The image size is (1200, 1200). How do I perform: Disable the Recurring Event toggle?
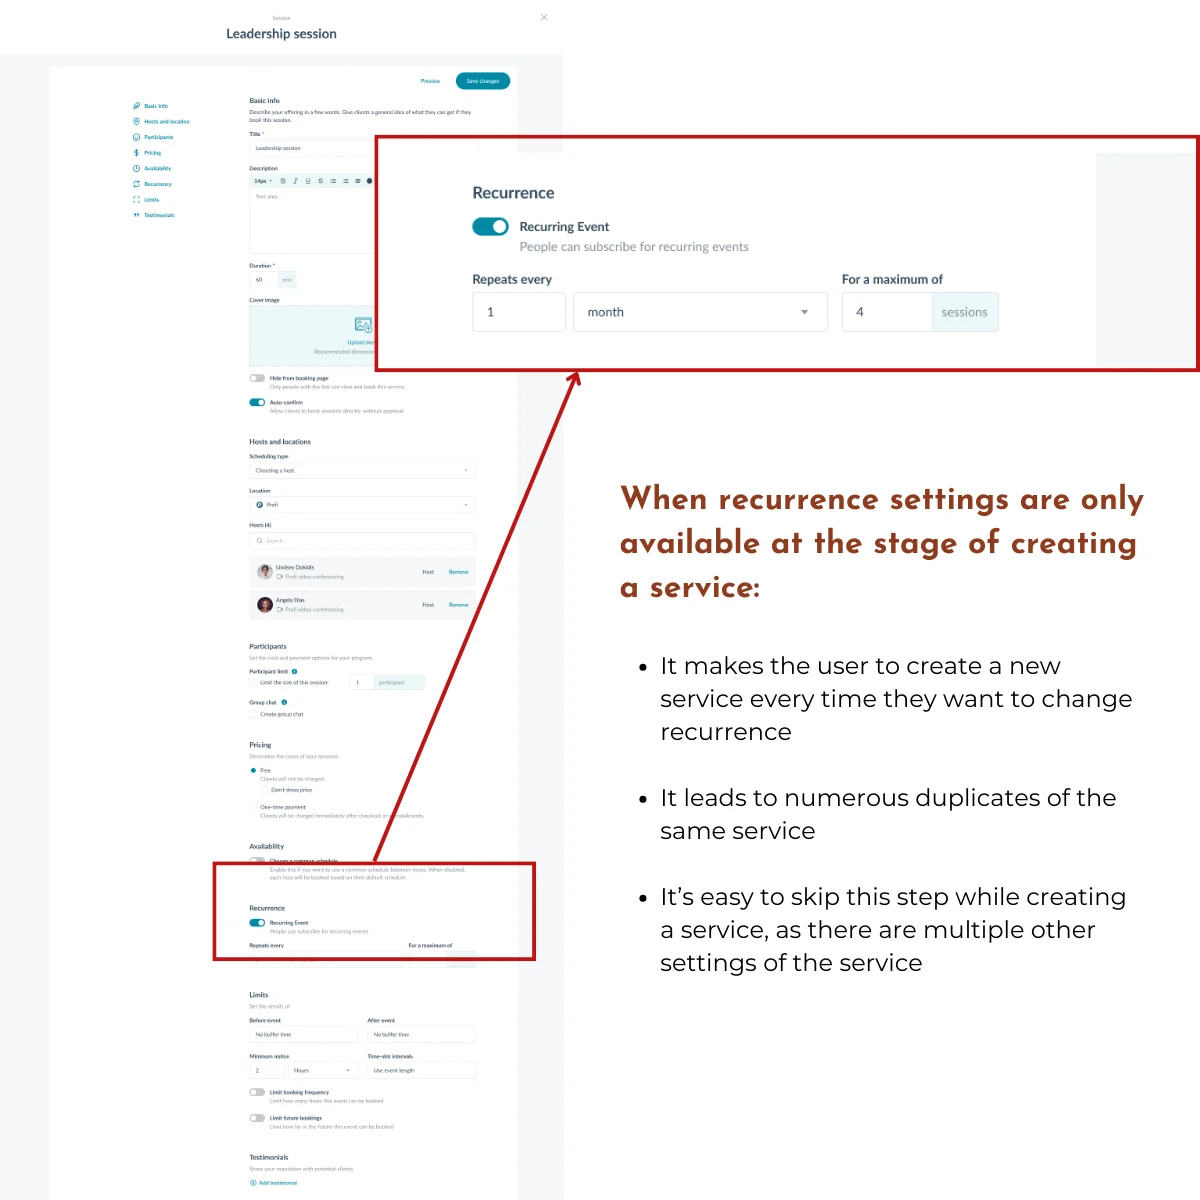click(490, 227)
